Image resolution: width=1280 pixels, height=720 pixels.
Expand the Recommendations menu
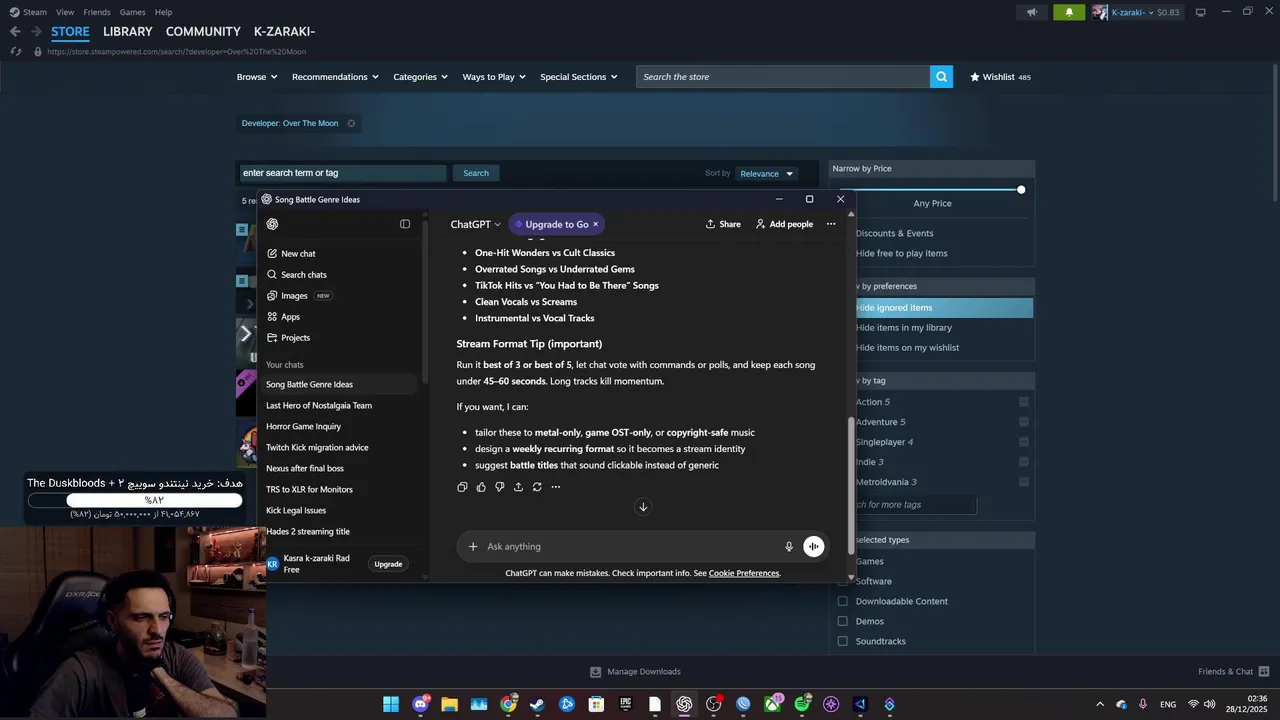click(335, 77)
